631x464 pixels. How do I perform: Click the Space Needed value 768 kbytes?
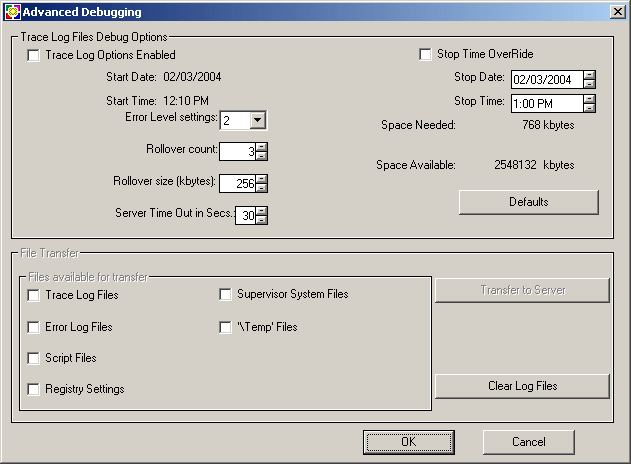[x=548, y=125]
